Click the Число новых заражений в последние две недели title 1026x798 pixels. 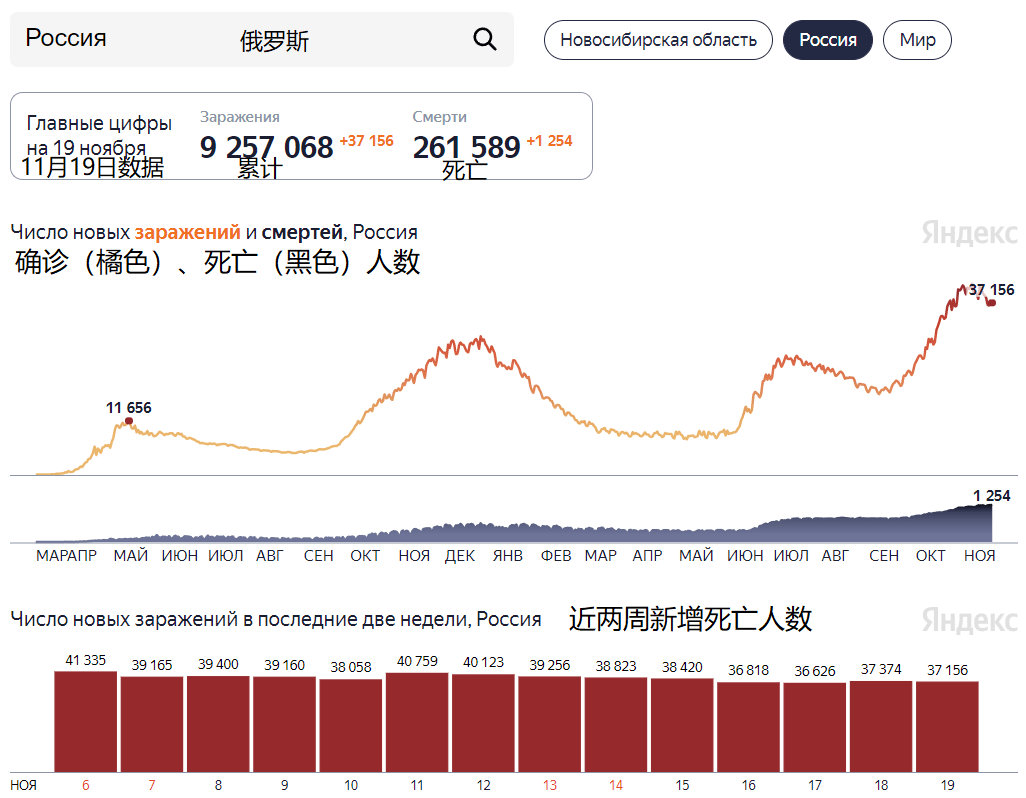pos(276,619)
